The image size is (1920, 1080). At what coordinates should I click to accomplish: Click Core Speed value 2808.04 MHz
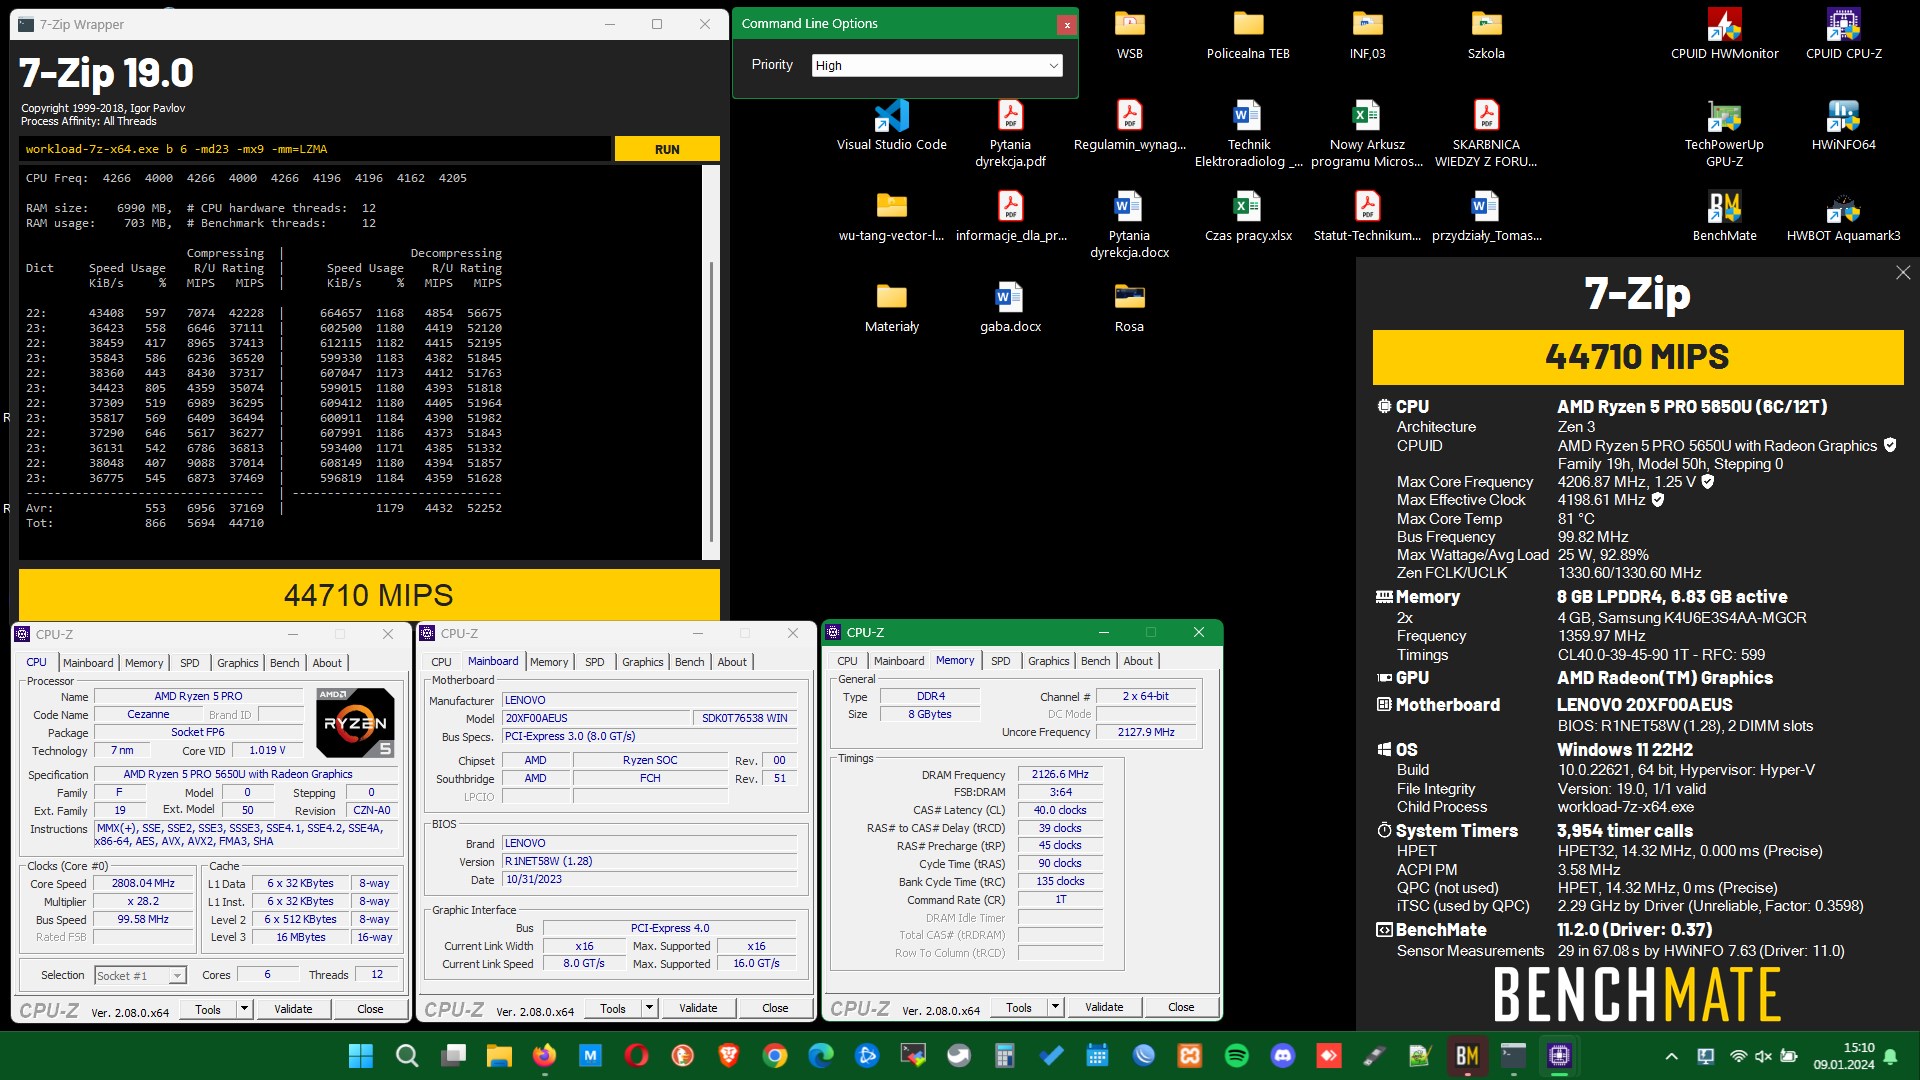pos(143,884)
